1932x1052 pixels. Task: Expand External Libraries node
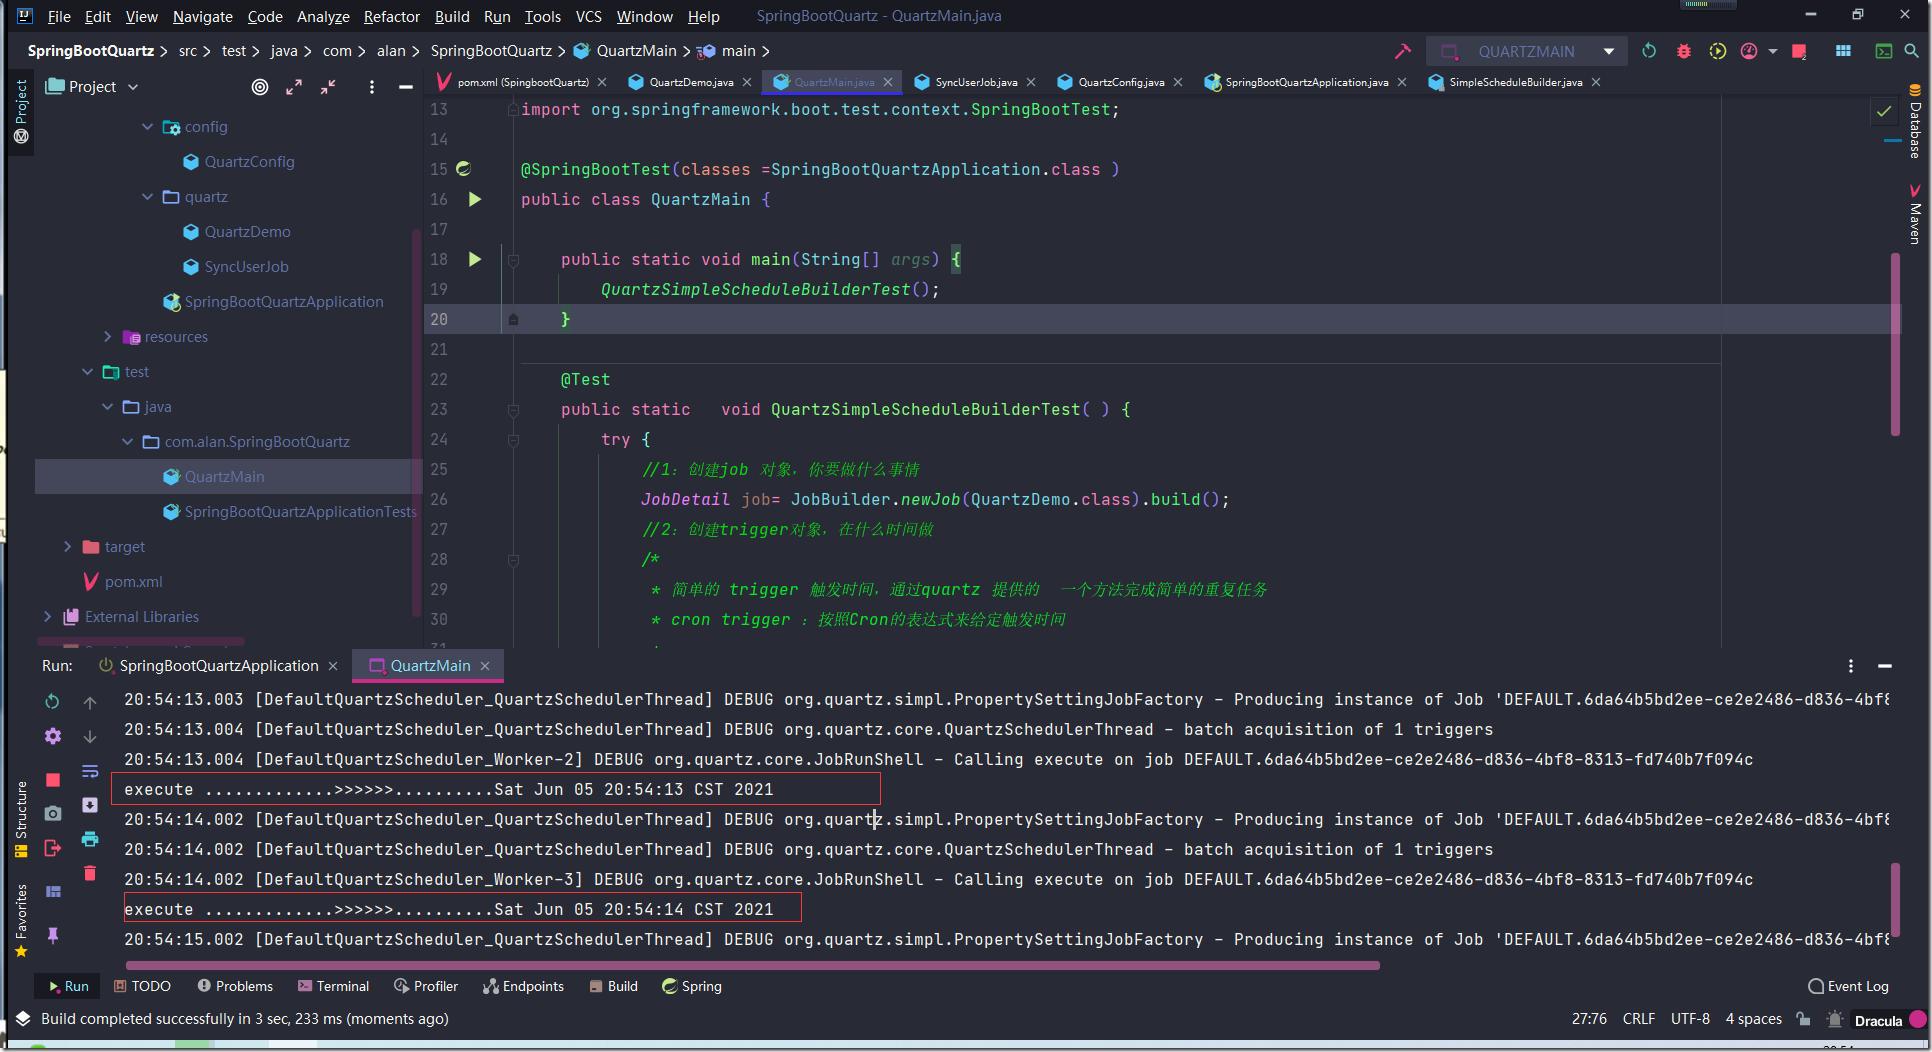point(47,617)
